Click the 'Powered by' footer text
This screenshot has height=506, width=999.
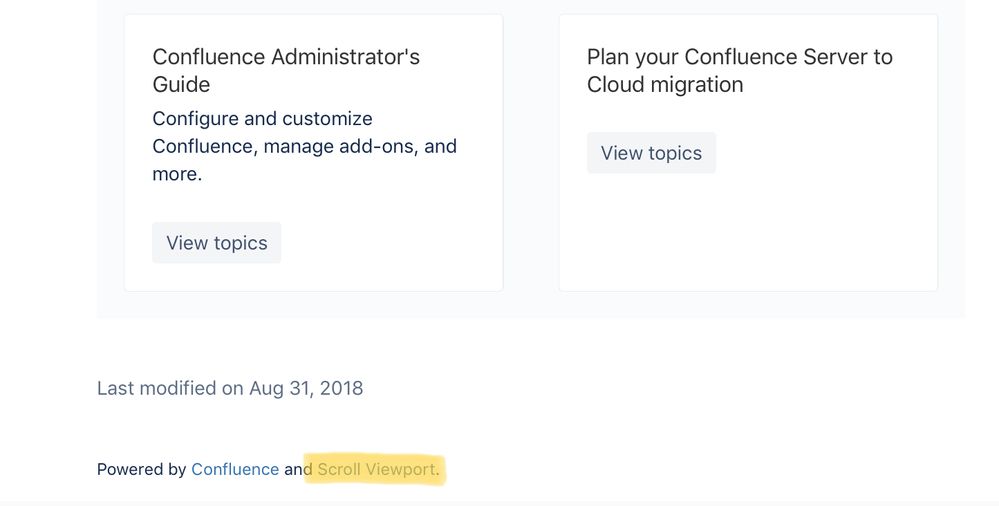[x=141, y=469]
